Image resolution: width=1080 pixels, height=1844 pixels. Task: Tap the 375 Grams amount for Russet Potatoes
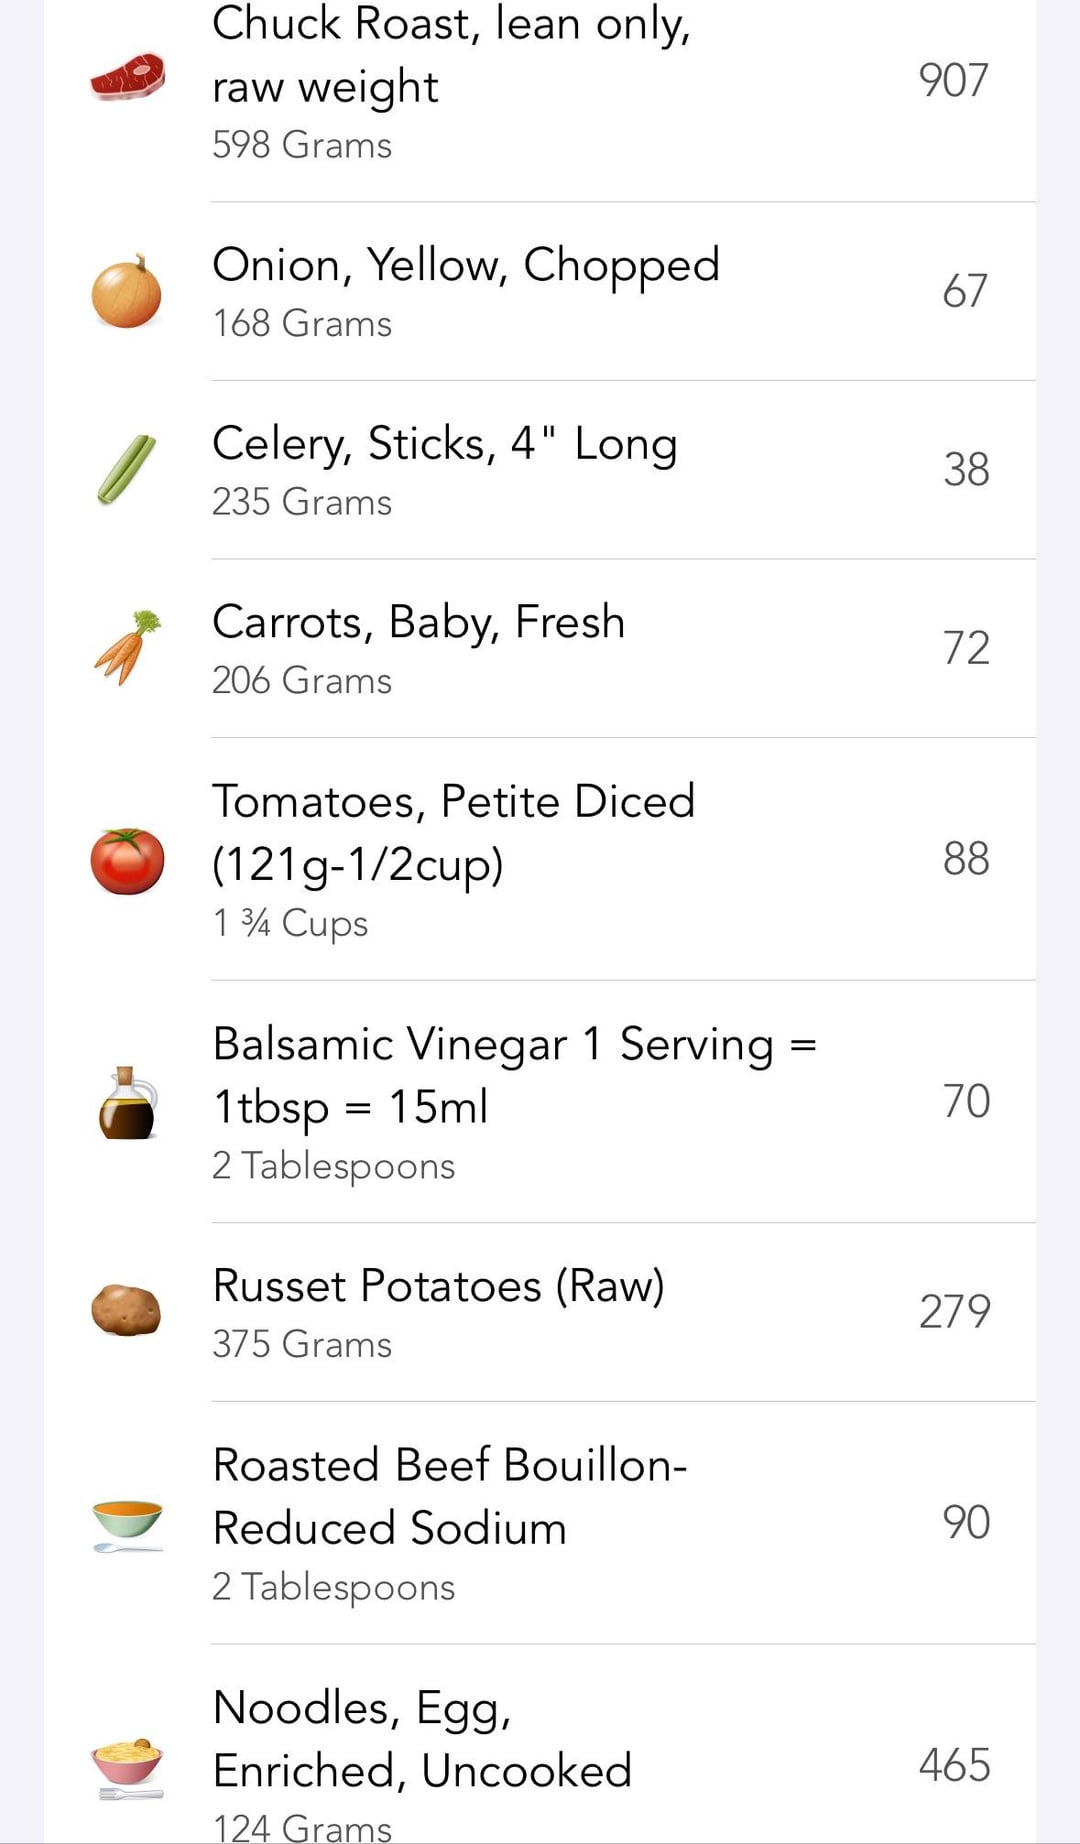coord(302,1344)
